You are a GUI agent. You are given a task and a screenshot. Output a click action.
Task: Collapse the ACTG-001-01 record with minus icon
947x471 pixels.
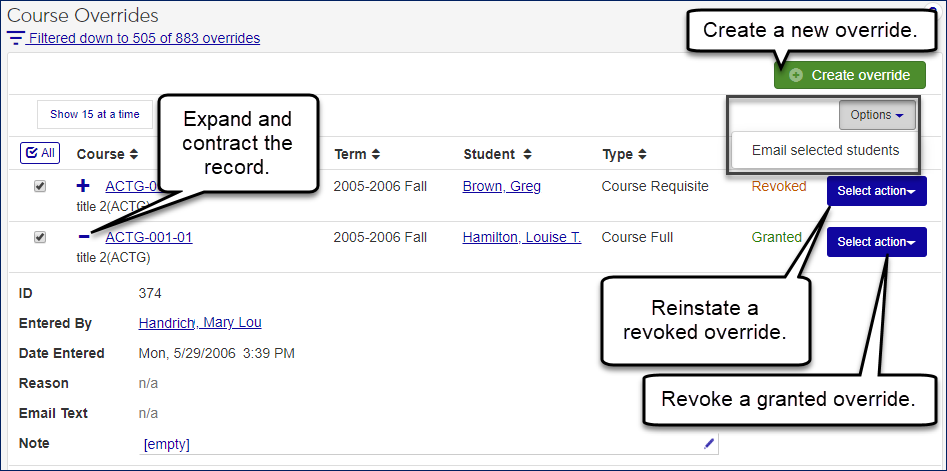pyautogui.click(x=84, y=237)
